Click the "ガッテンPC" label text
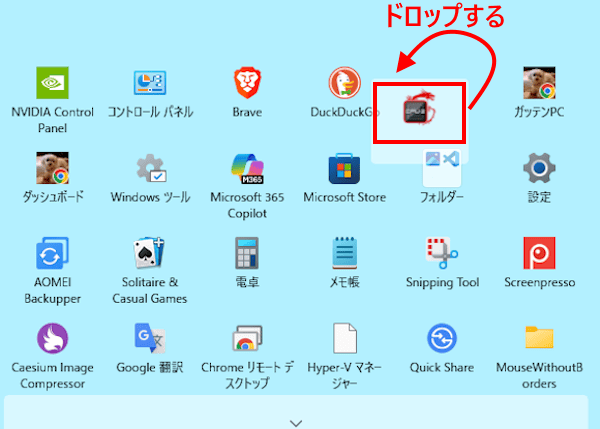The height and width of the screenshot is (429, 600). click(x=539, y=112)
